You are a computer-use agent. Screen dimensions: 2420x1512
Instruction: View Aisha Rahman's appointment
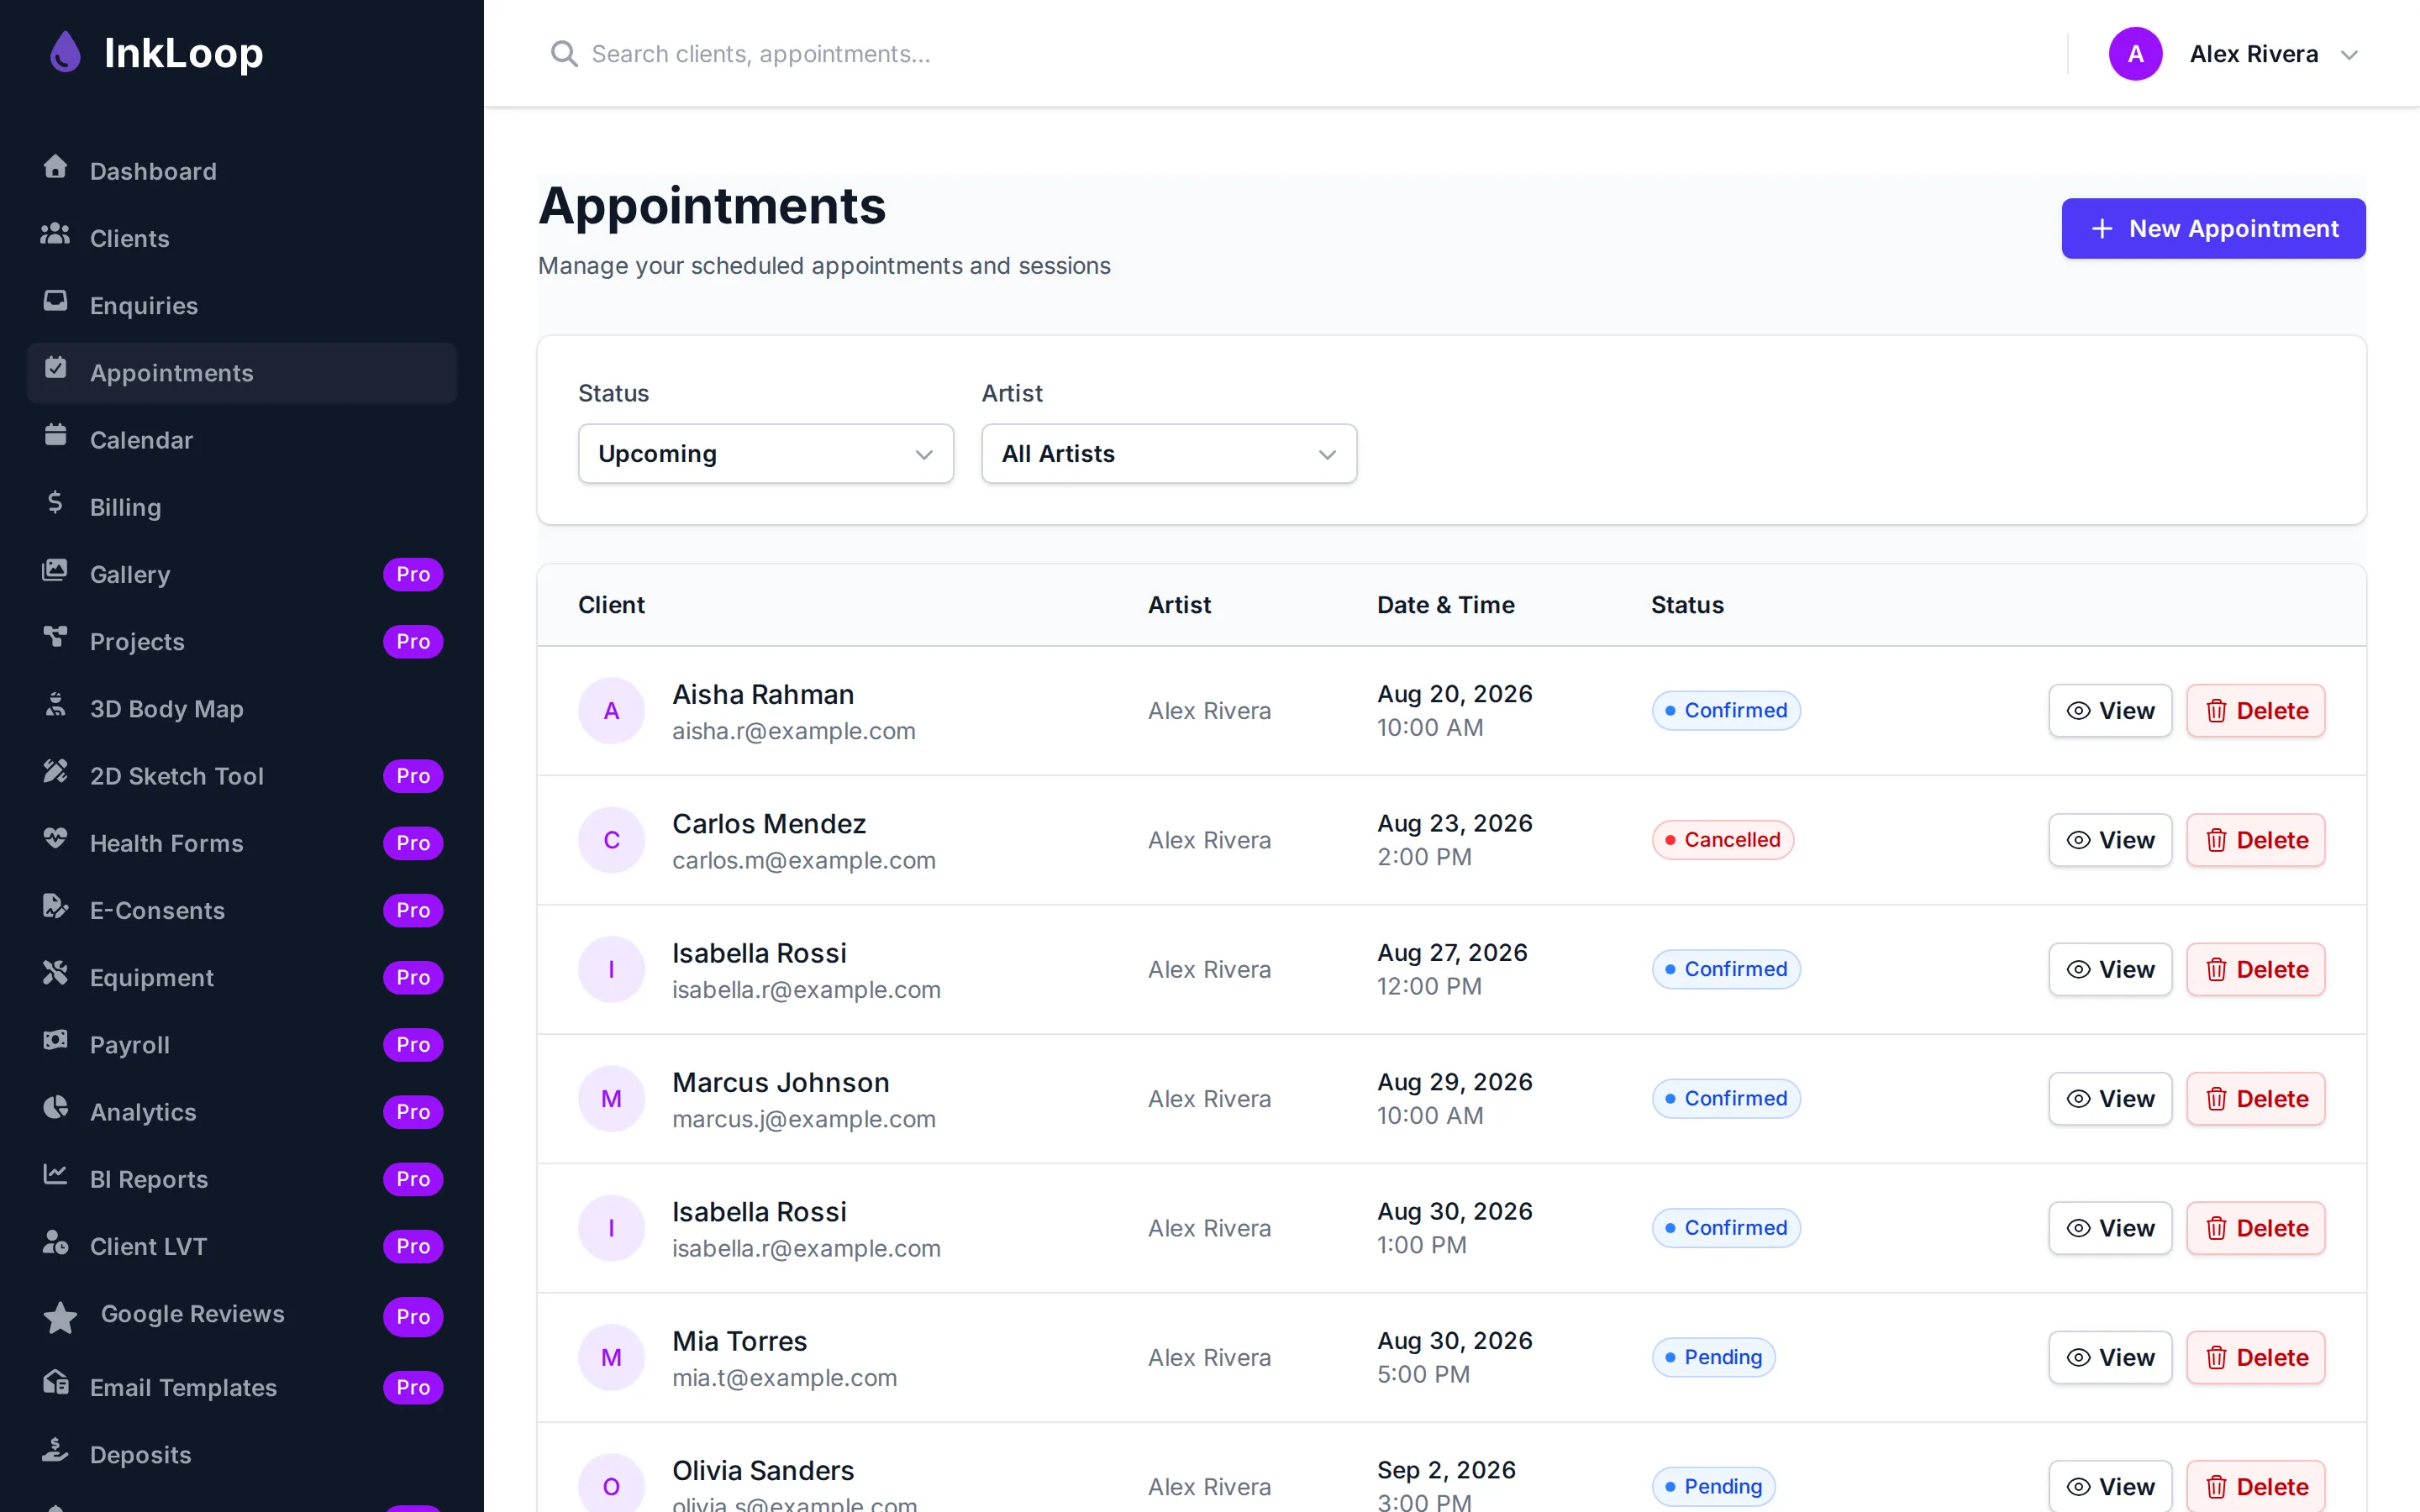(2110, 711)
